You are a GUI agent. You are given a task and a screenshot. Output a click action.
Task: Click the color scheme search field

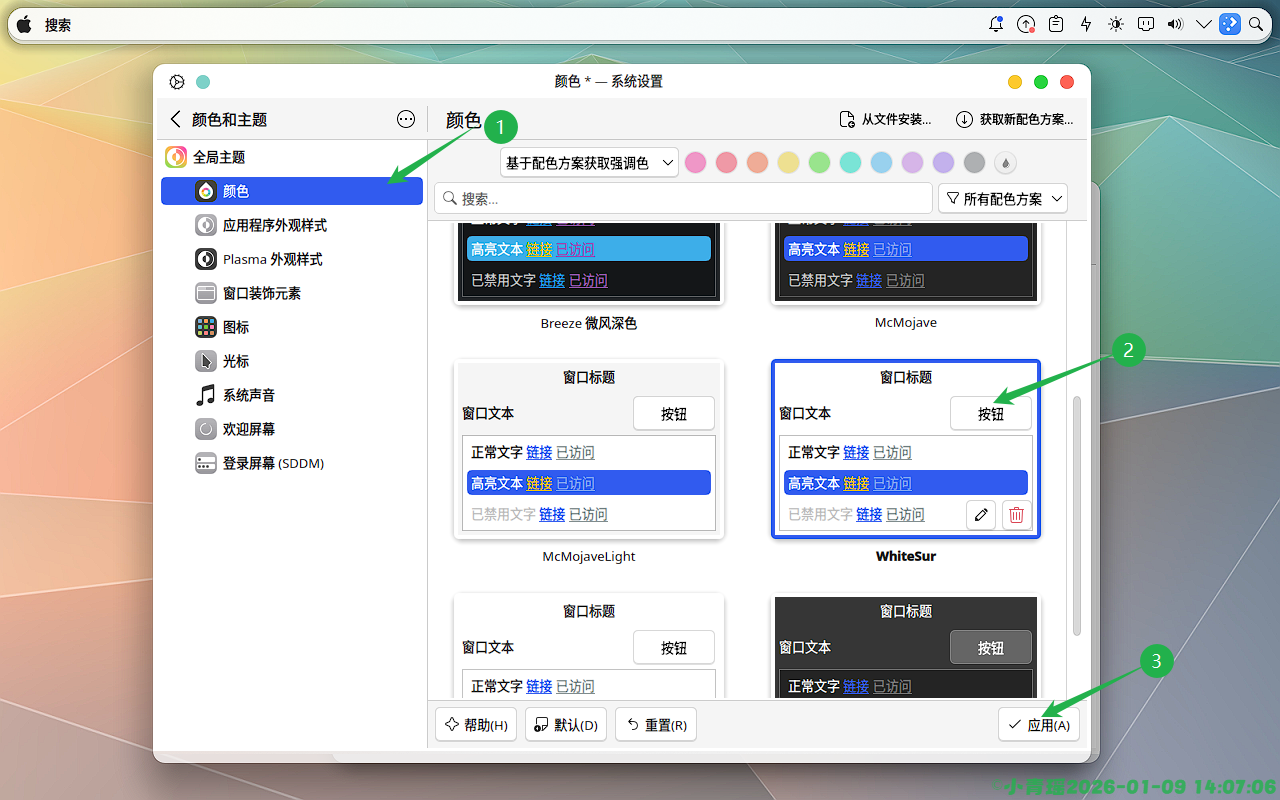[x=683, y=199]
